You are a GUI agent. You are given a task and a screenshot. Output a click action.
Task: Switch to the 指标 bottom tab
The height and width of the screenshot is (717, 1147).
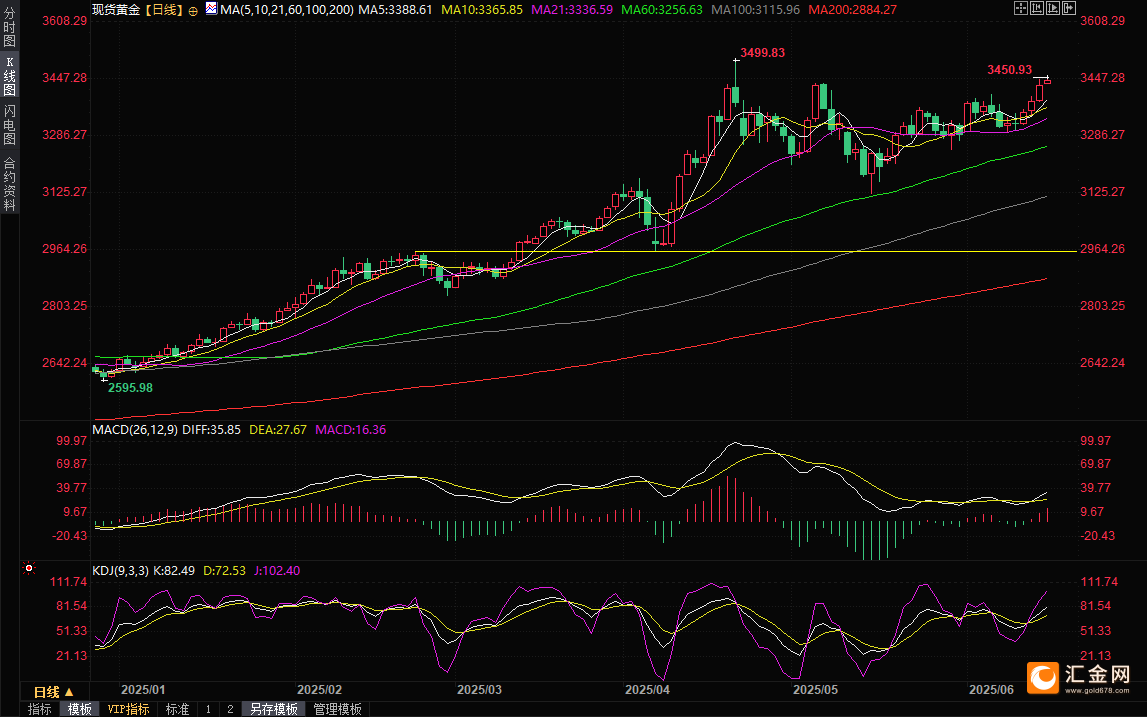click(40, 709)
